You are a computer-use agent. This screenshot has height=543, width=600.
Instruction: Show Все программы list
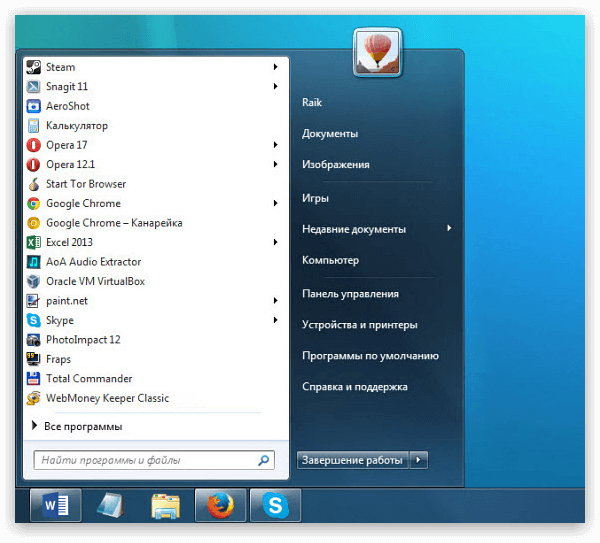click(x=77, y=426)
